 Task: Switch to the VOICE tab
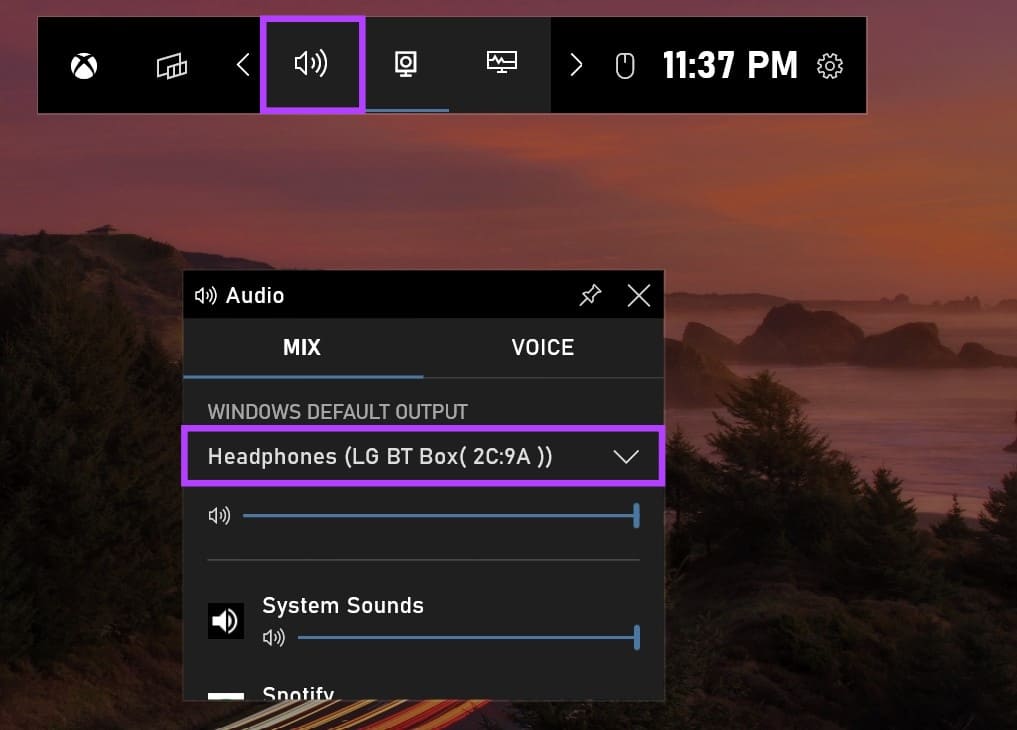(542, 348)
